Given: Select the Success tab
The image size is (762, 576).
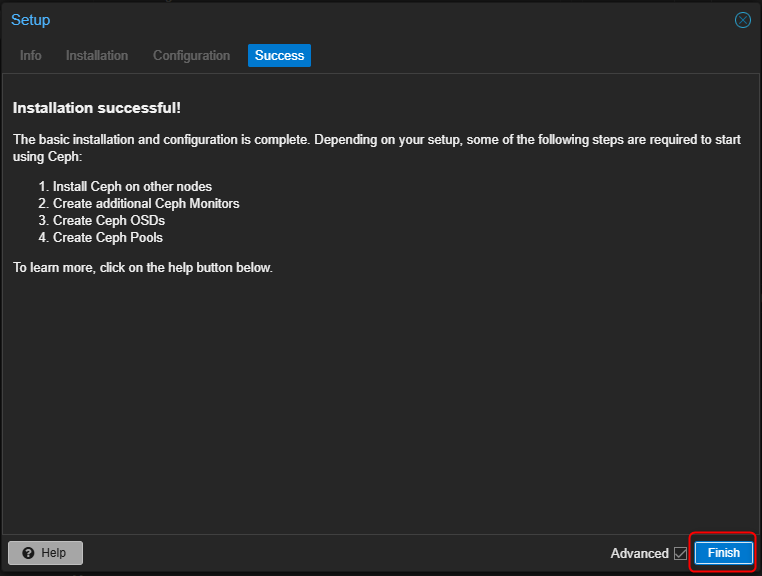Looking at the screenshot, I should point(279,55).
